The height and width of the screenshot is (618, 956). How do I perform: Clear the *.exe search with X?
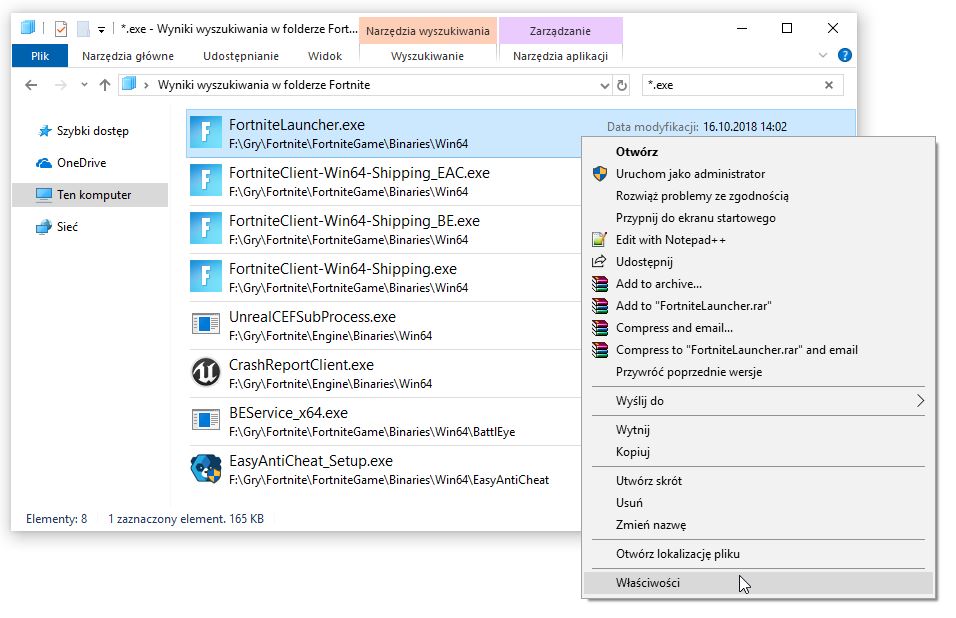[829, 85]
